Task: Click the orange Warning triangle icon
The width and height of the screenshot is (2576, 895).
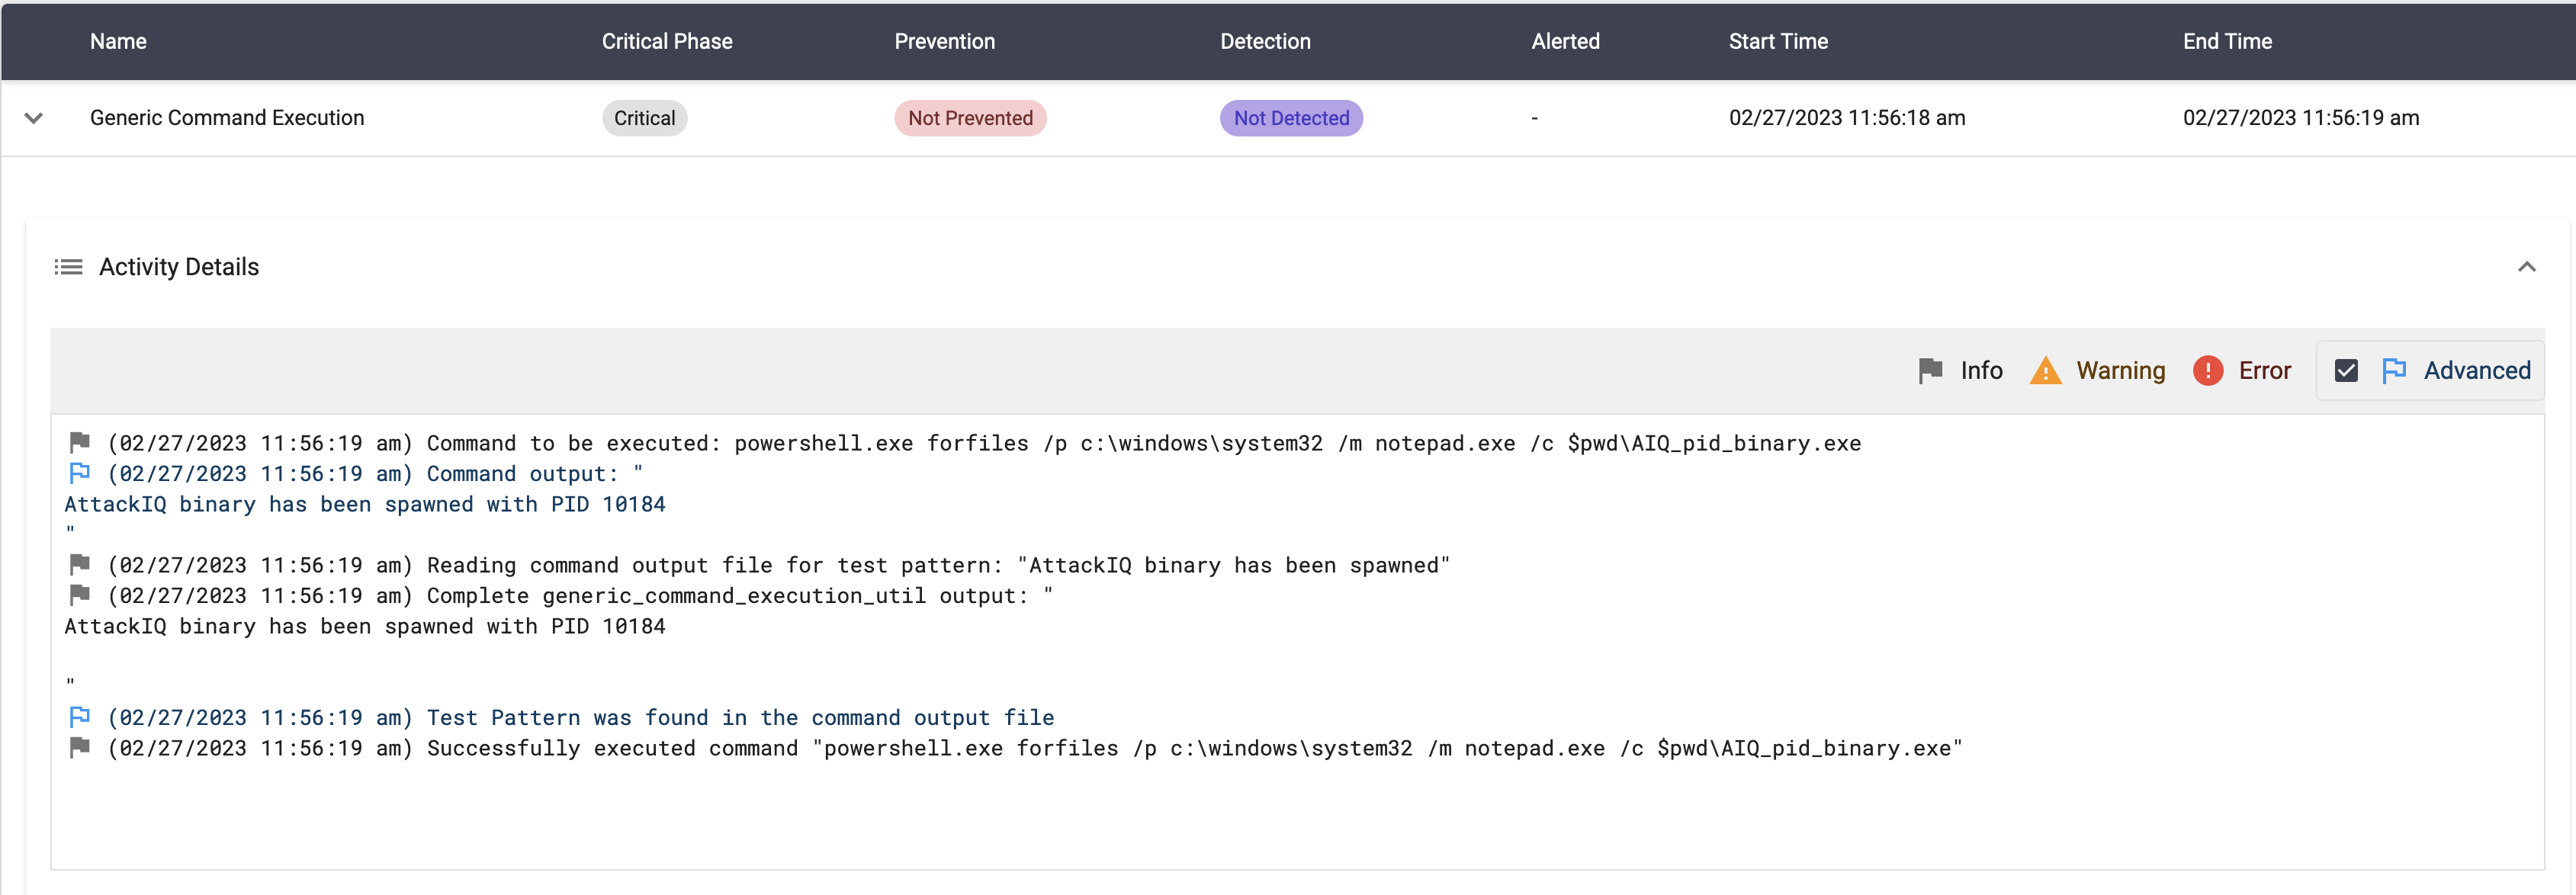Action: pos(2045,371)
